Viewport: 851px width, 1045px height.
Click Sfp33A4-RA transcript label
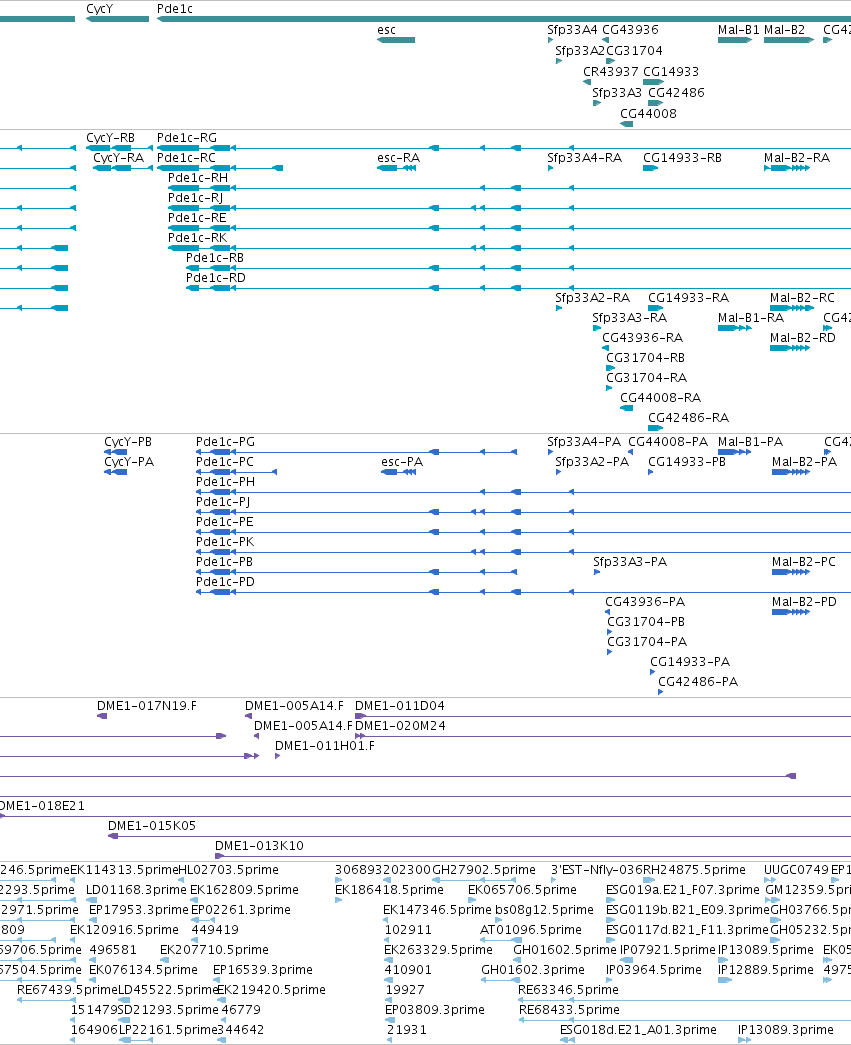[584, 158]
